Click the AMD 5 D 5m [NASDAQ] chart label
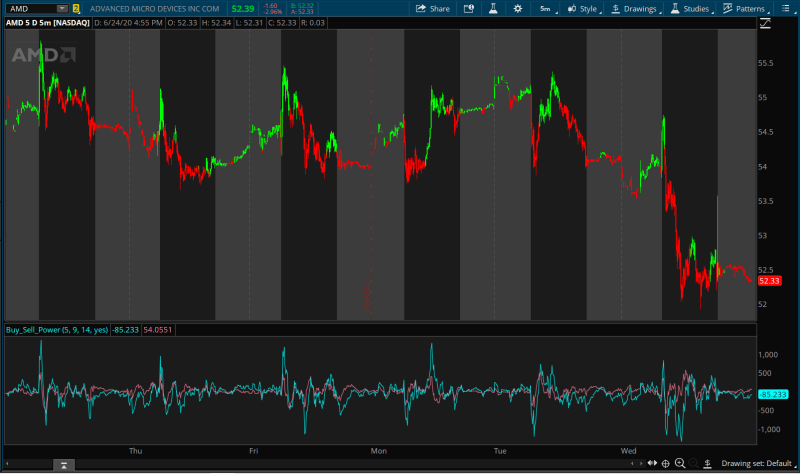Viewport: 800px width, 474px height. (x=47, y=23)
